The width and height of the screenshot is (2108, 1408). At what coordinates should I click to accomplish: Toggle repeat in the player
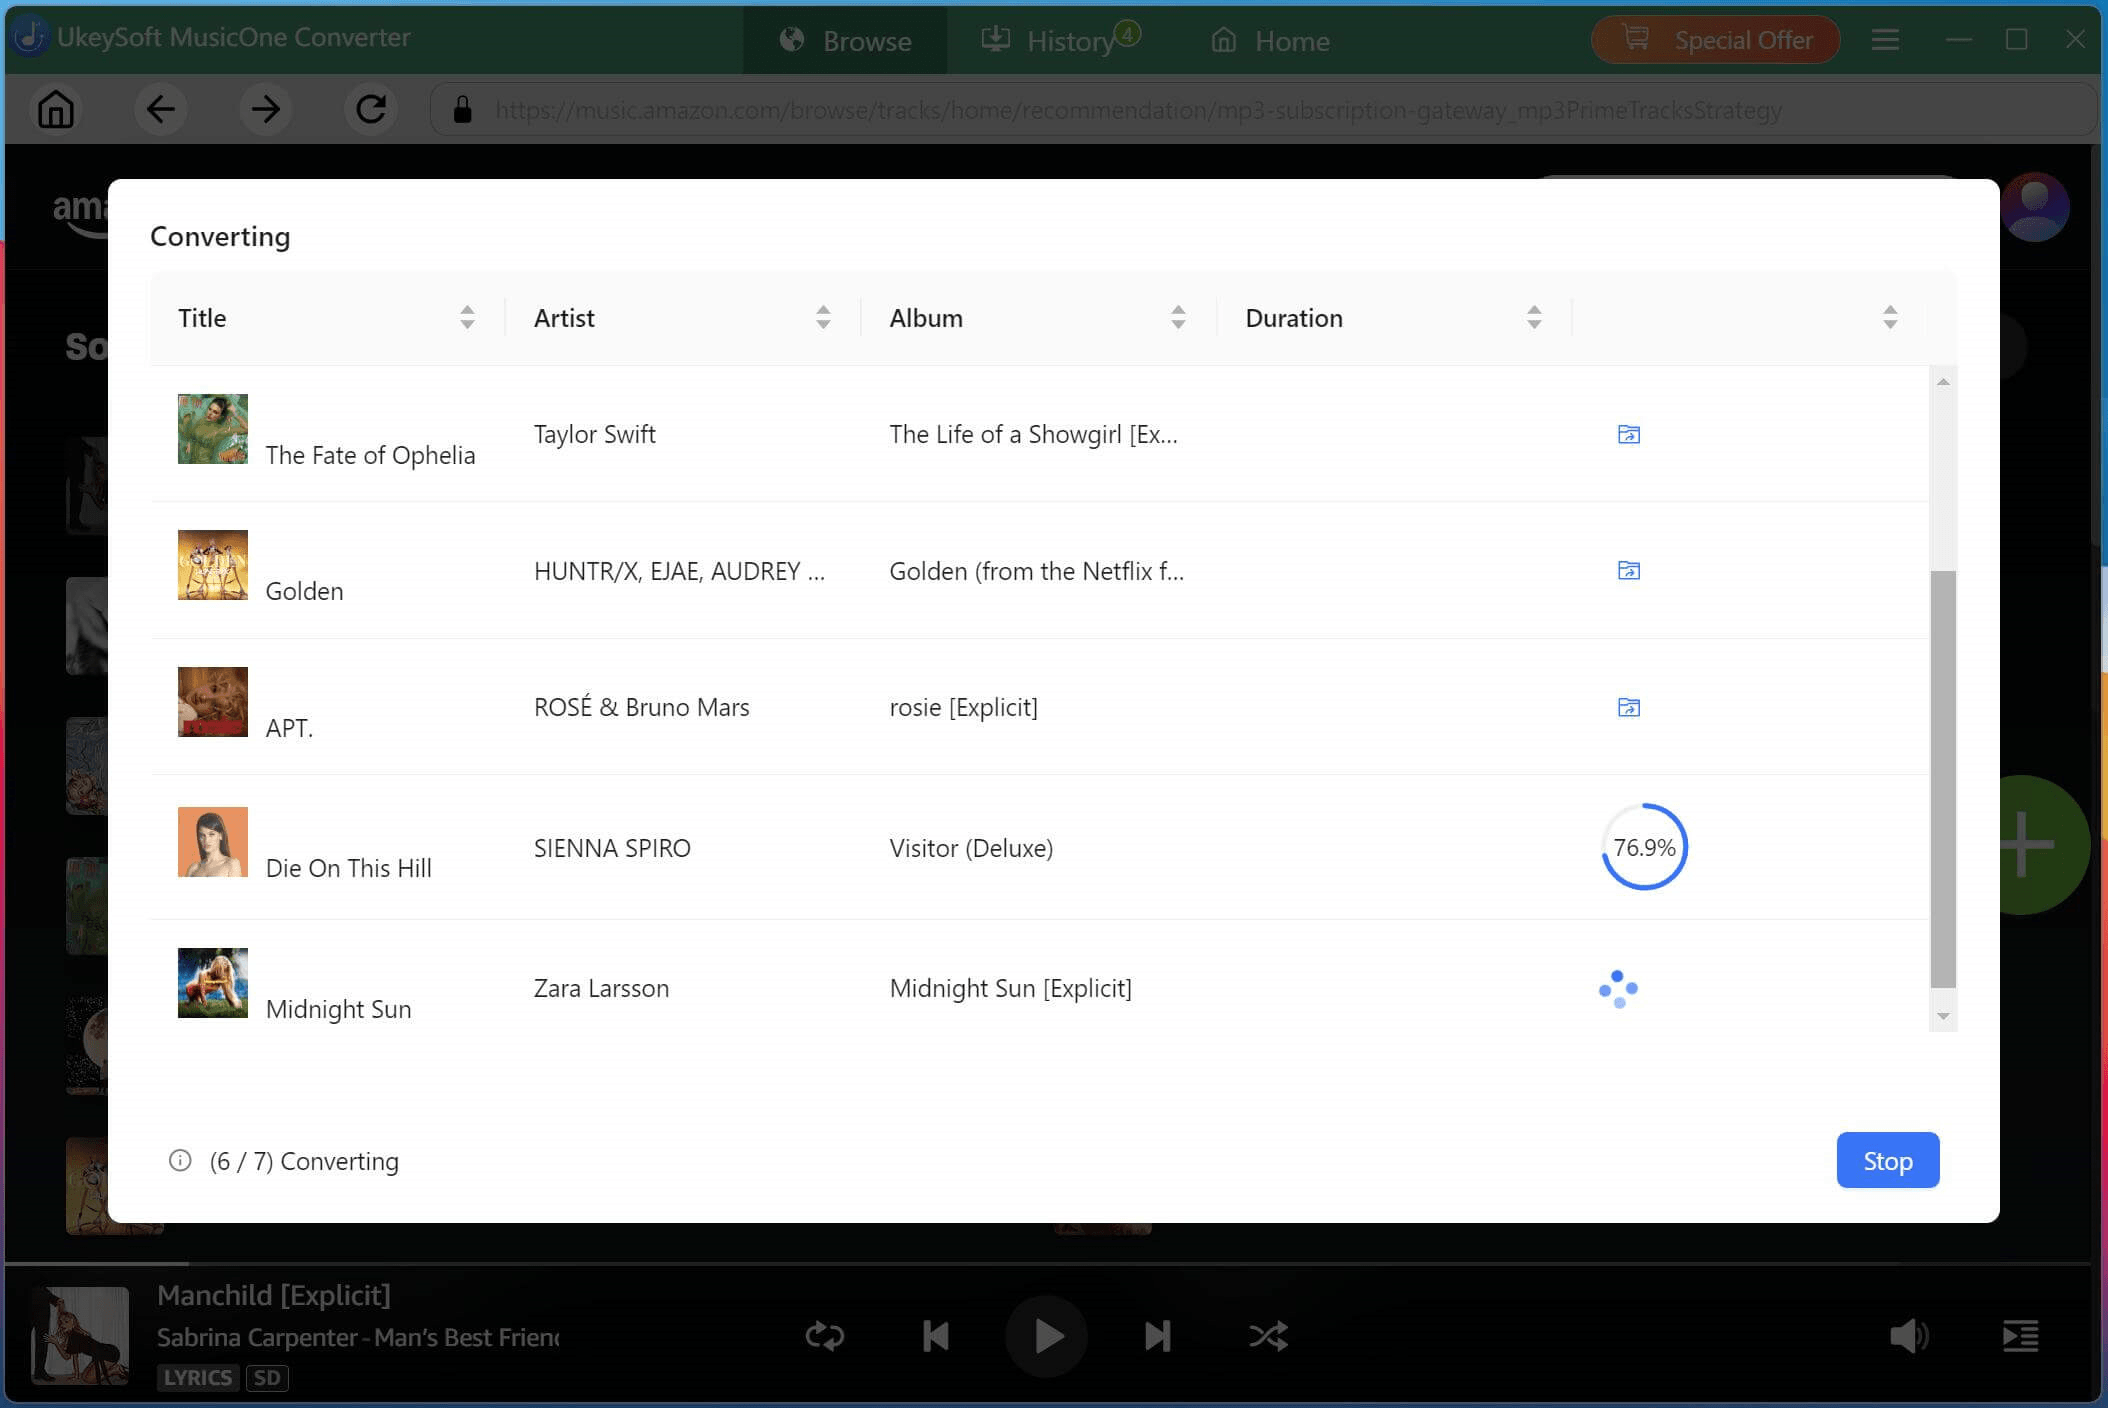click(825, 1336)
